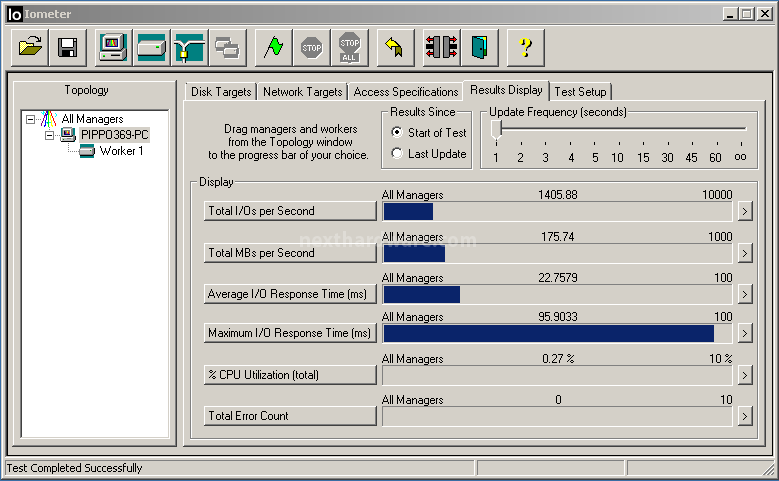Screen dimensions: 779x481
Task: Add a new network worker
Action: (189, 48)
